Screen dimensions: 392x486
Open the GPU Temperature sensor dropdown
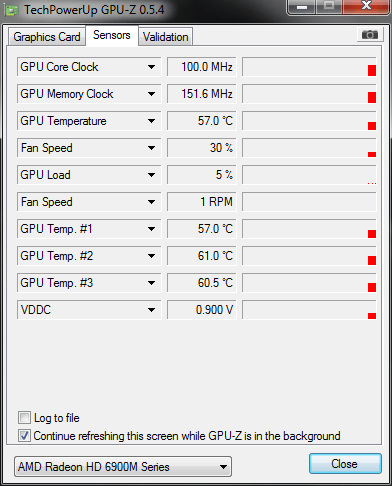coord(151,121)
